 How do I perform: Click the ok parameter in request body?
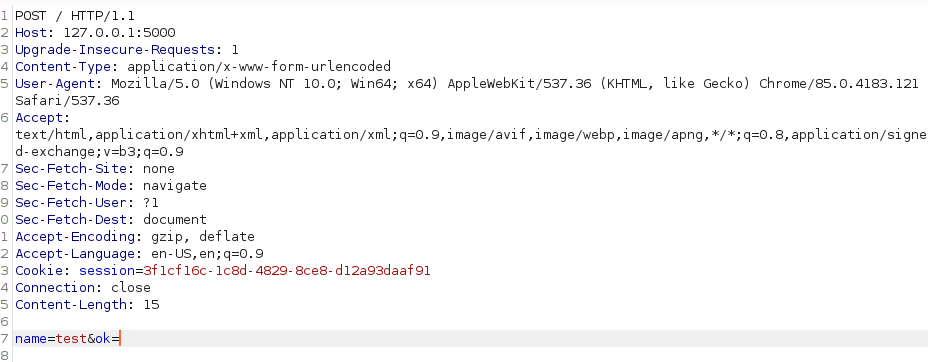click(103, 339)
